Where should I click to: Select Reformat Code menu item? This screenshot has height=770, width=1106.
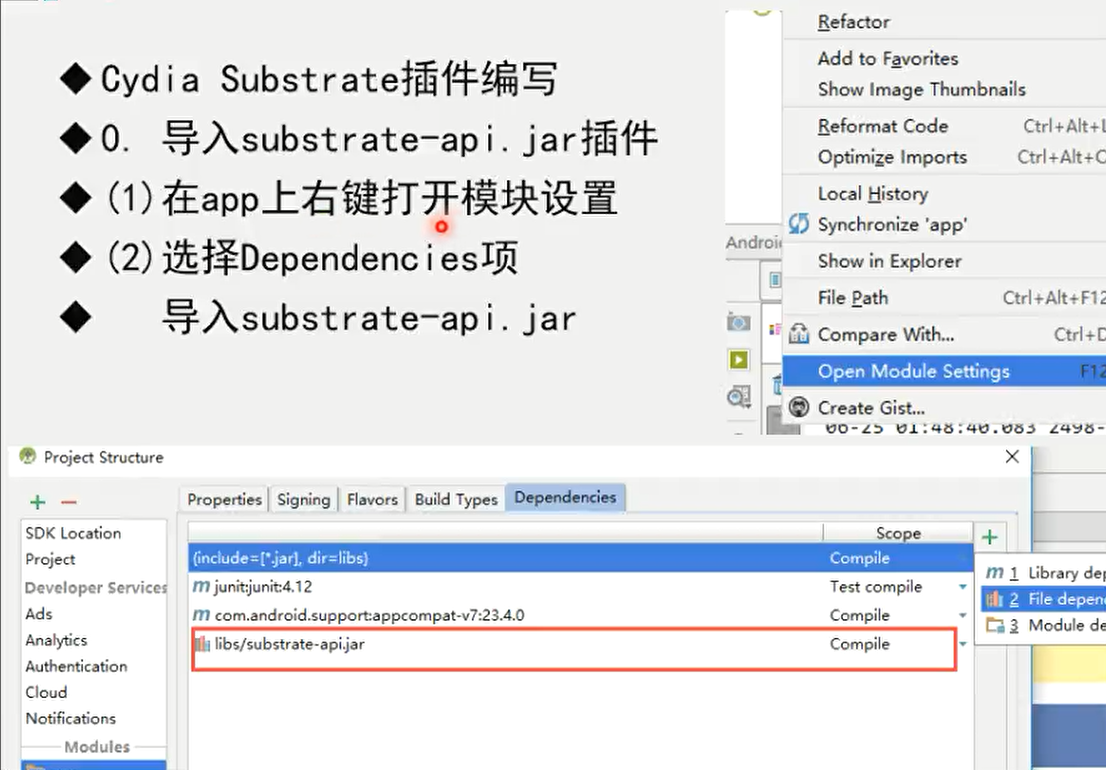(944, 126)
